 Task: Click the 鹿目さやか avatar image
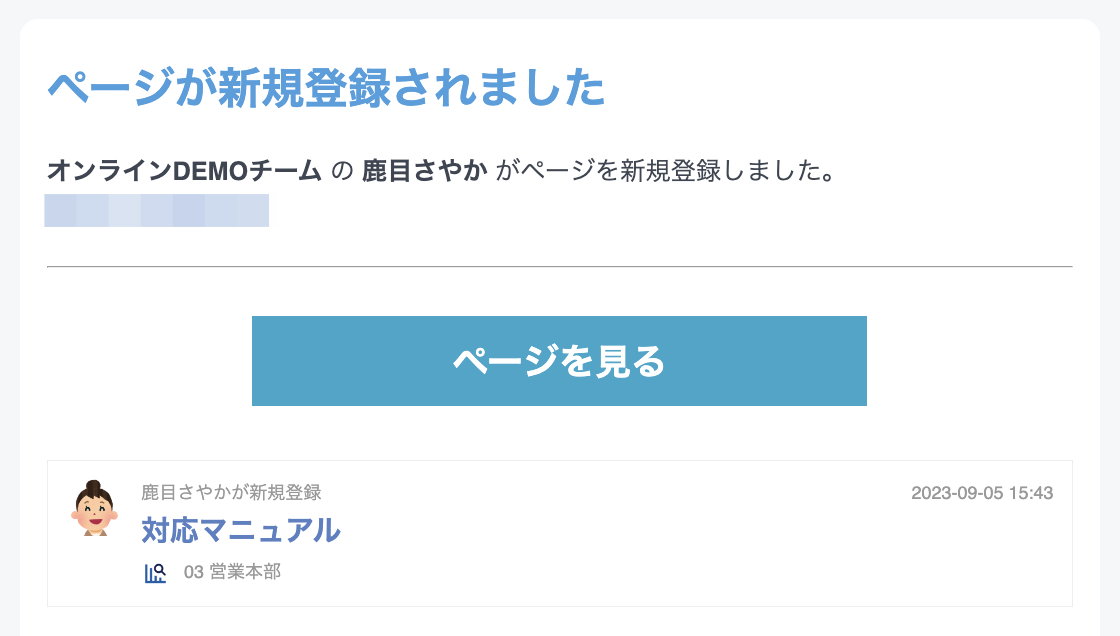coord(94,508)
